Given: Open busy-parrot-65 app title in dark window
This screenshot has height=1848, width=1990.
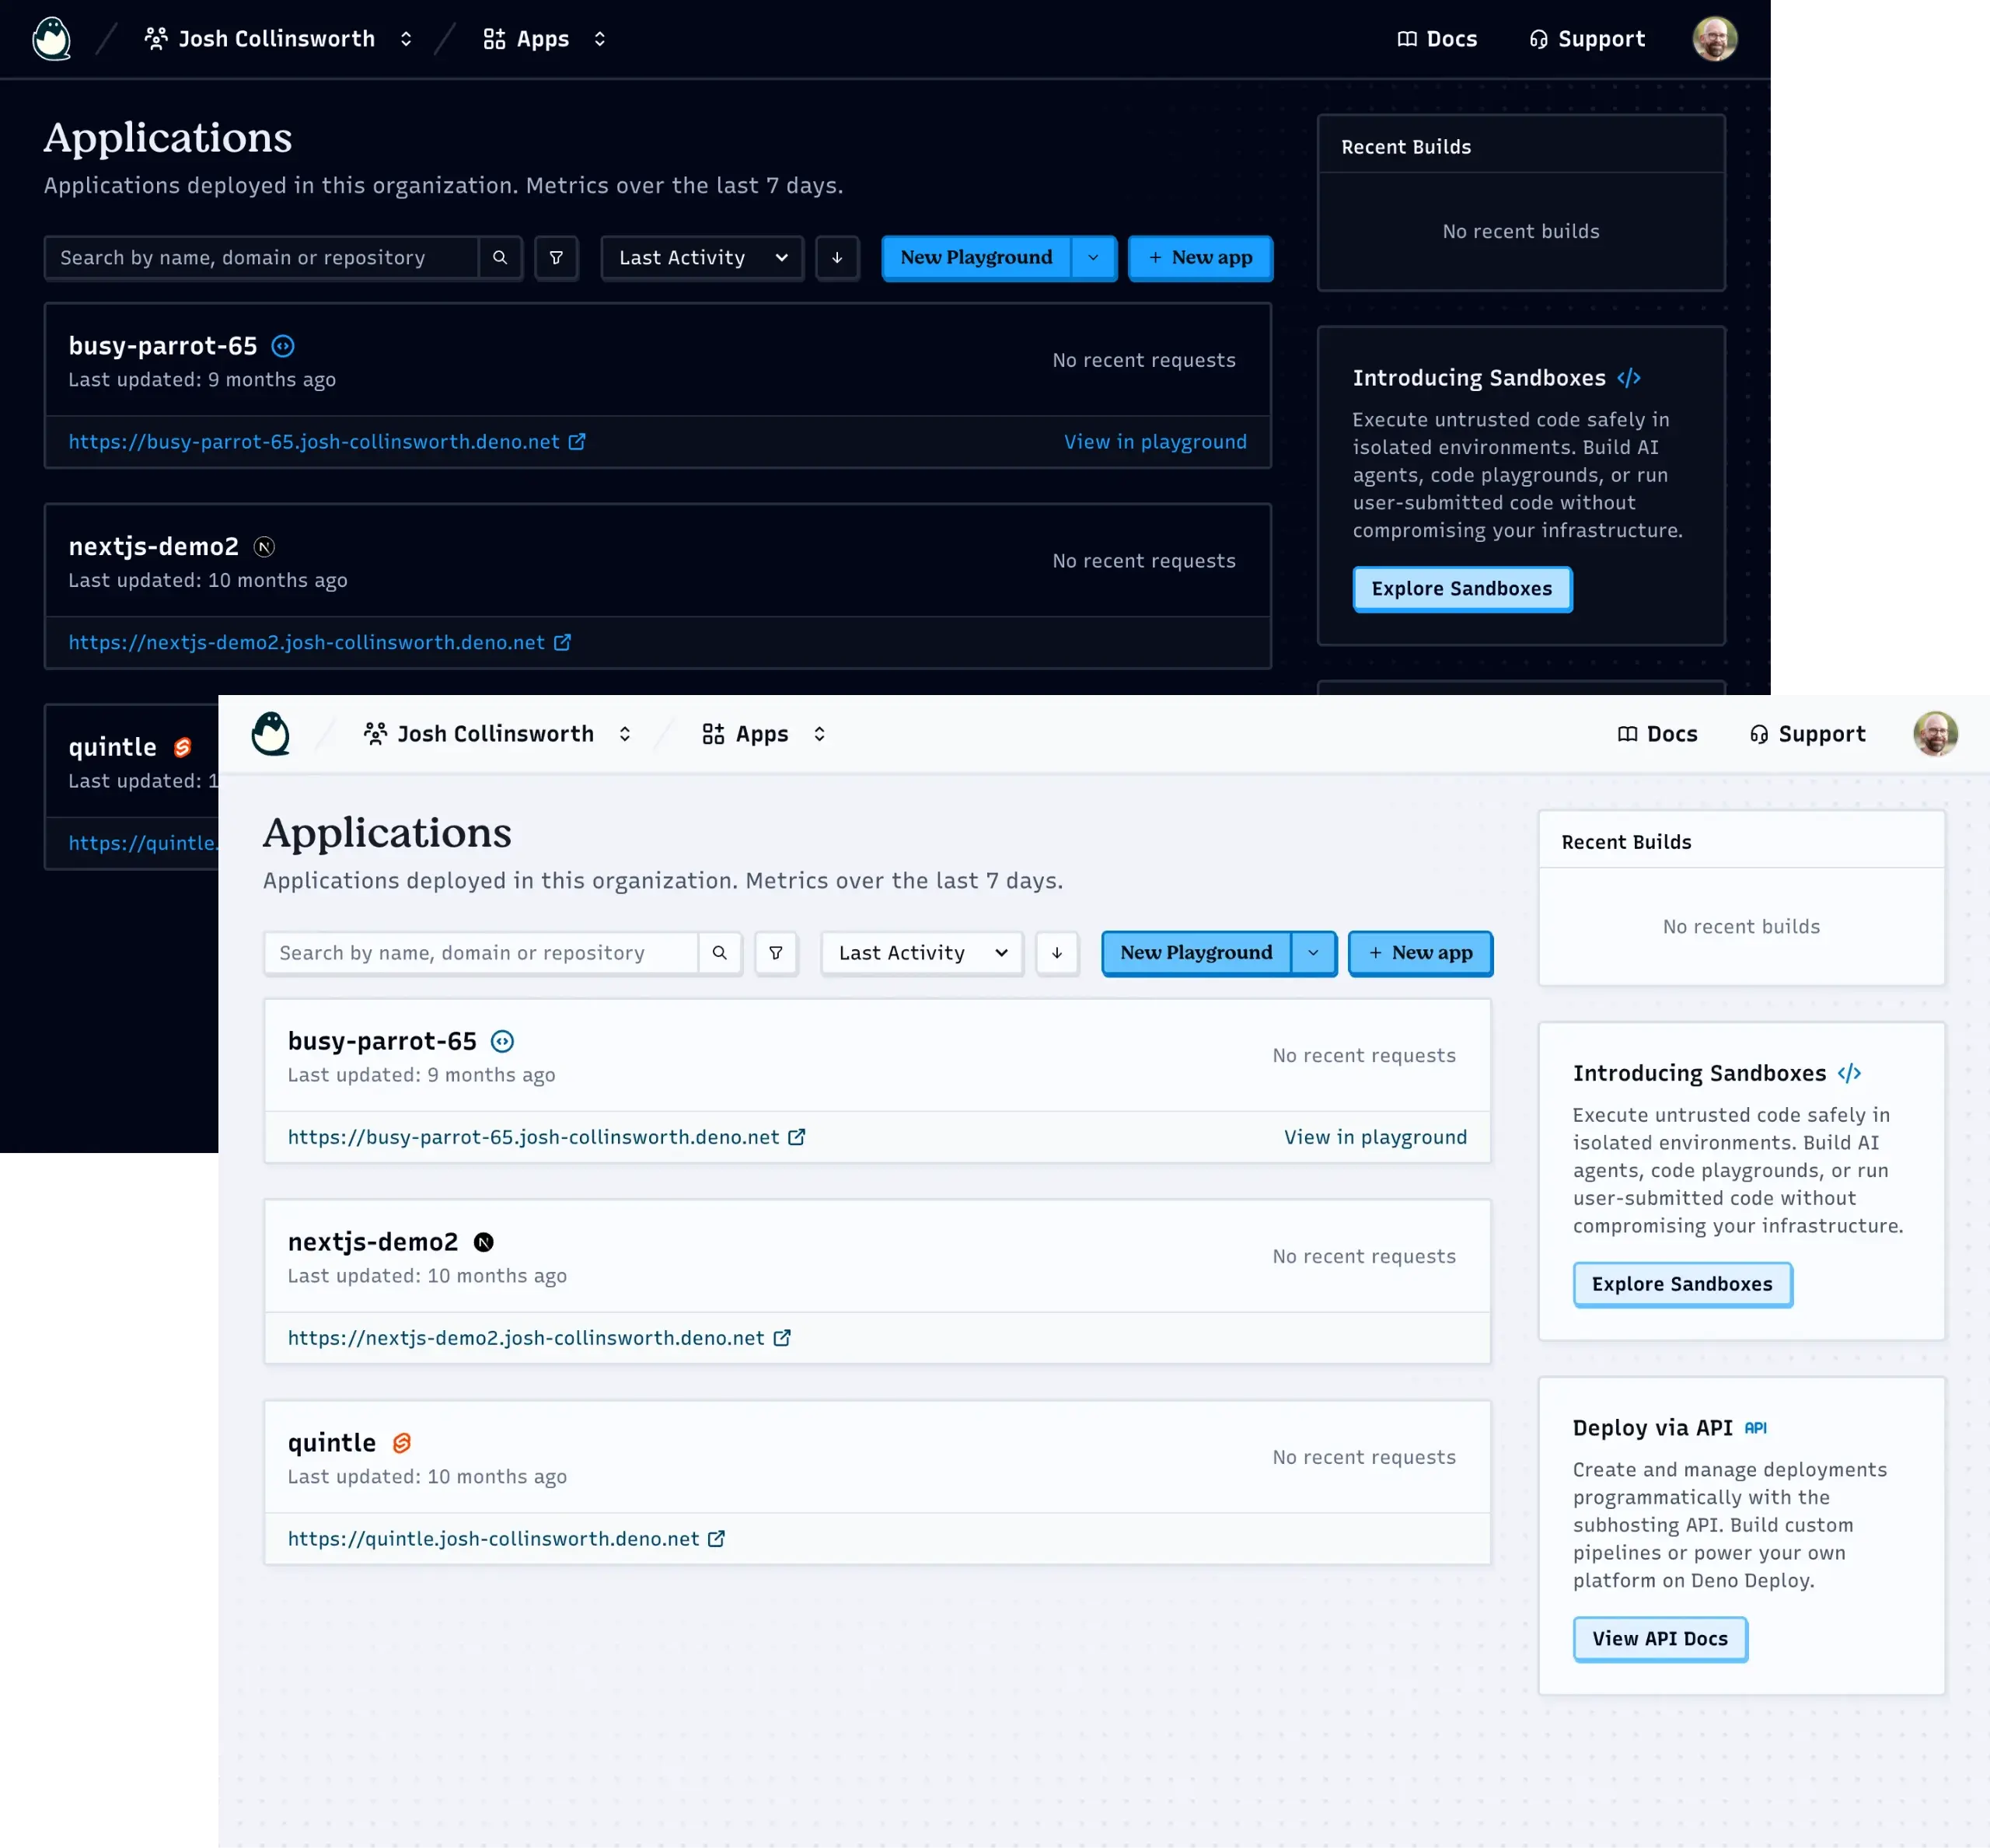Looking at the screenshot, I should pos(163,346).
